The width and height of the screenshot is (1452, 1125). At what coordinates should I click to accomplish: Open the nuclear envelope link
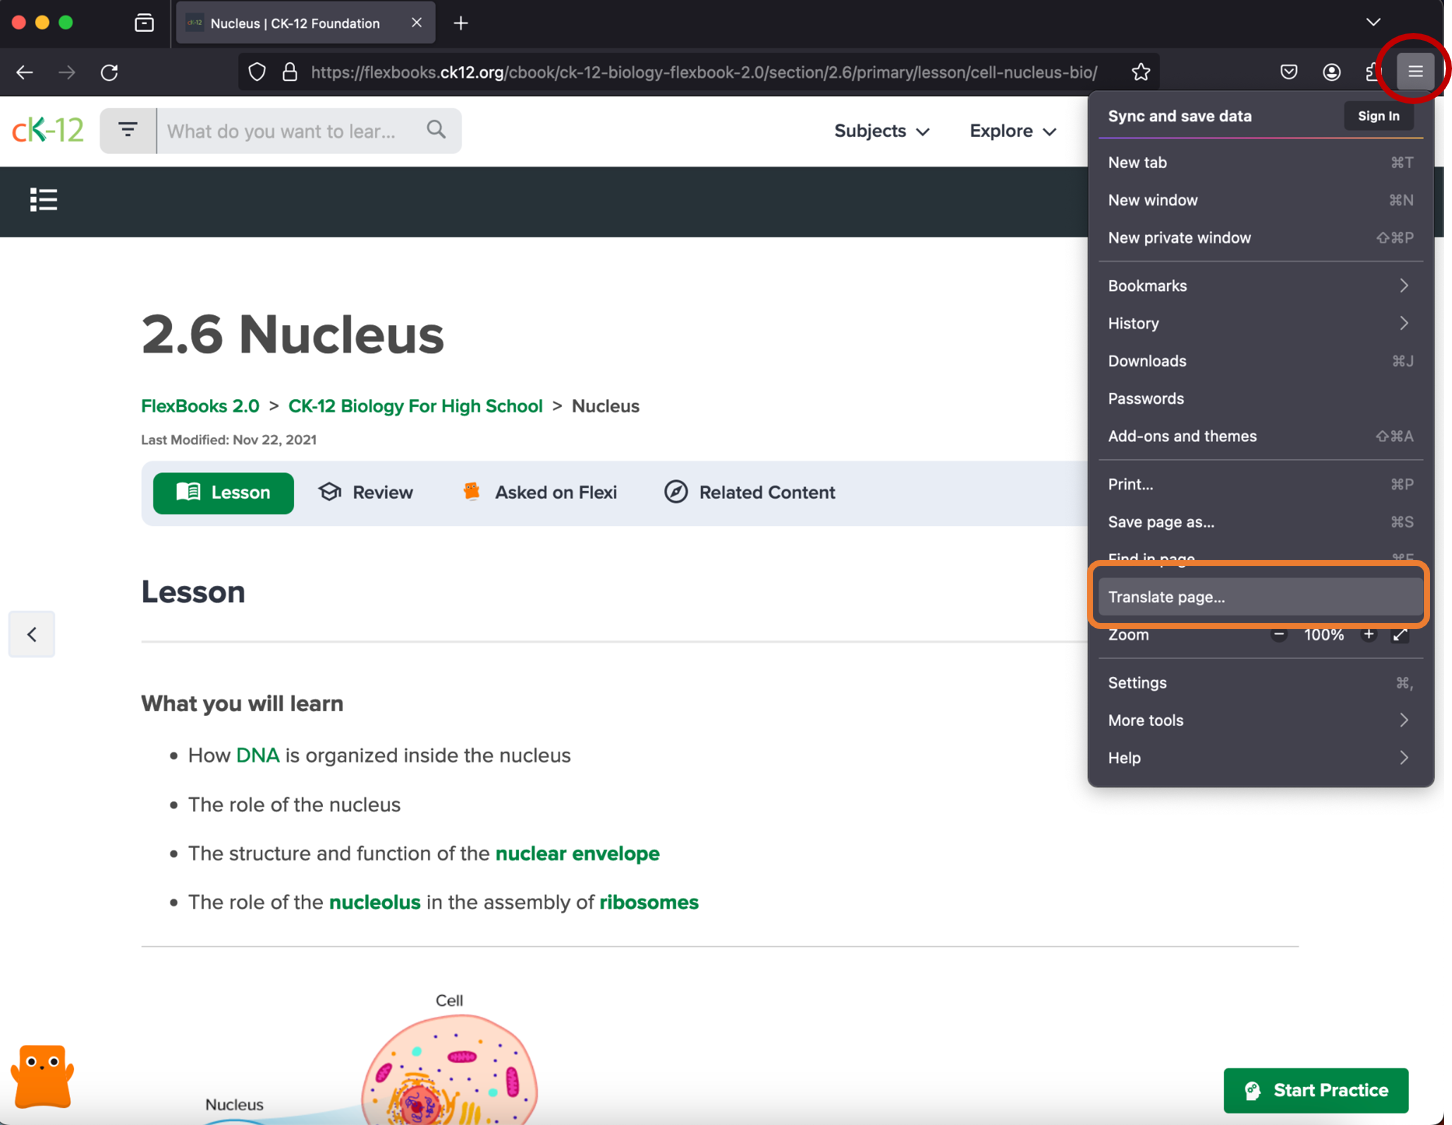point(577,853)
